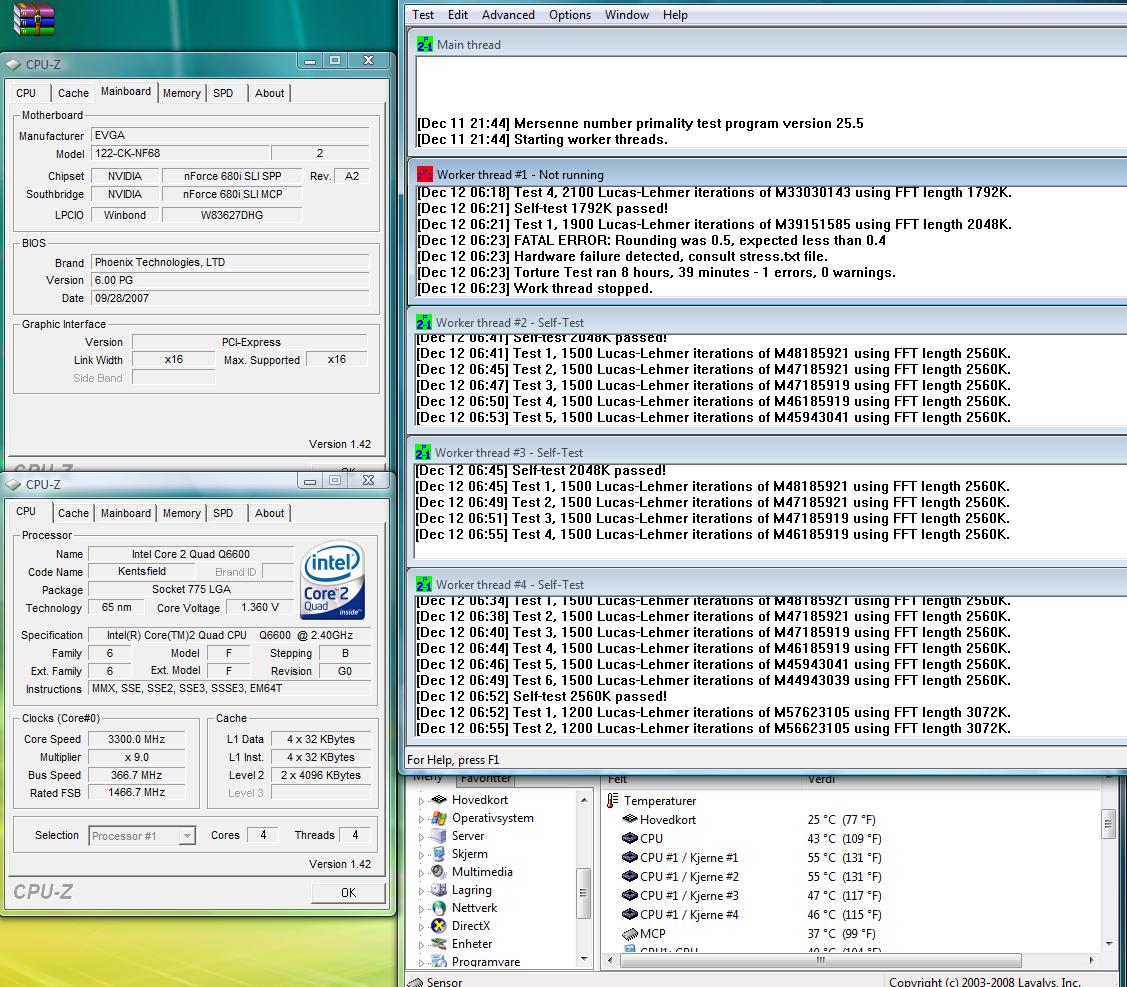This screenshot has width=1127, height=987.
Task: Click the MCP chip icon
Action: [630, 934]
